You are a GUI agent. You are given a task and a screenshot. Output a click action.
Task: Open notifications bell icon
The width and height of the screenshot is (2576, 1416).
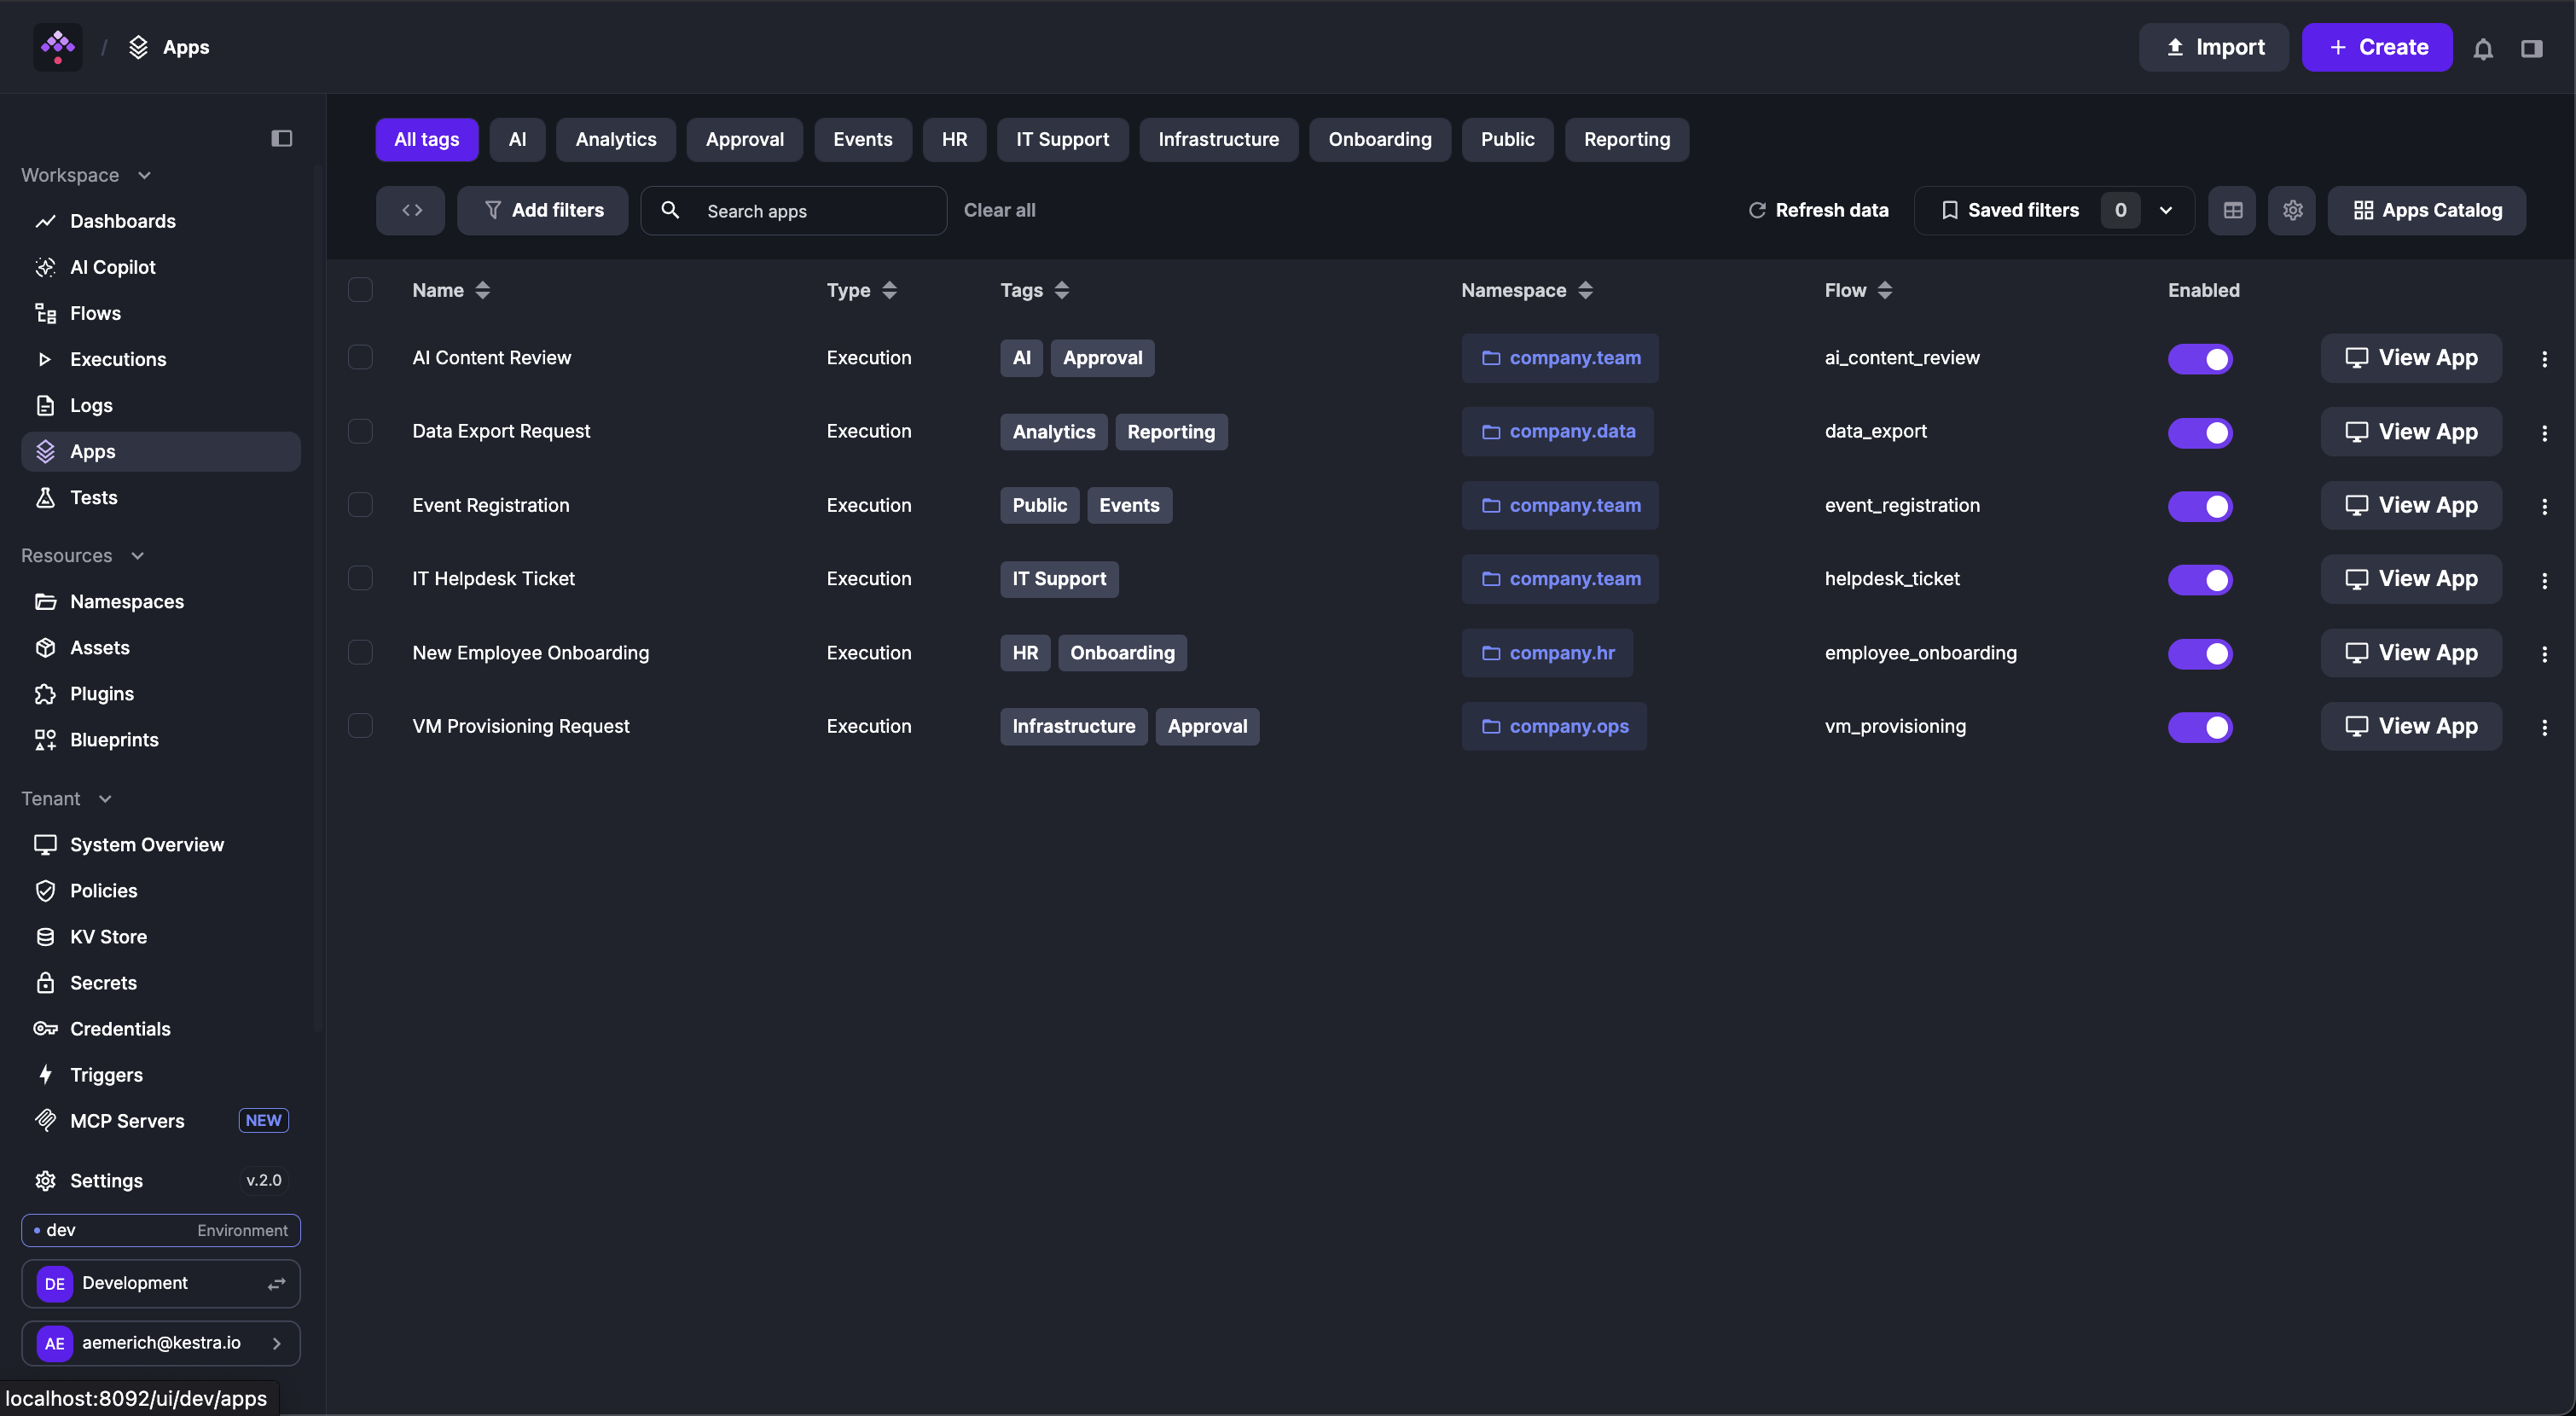click(x=2483, y=48)
